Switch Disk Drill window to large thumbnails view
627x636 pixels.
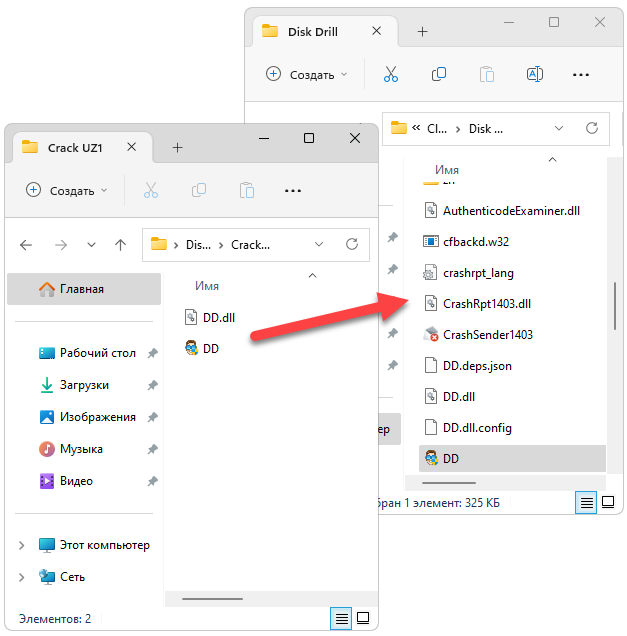coord(608,502)
